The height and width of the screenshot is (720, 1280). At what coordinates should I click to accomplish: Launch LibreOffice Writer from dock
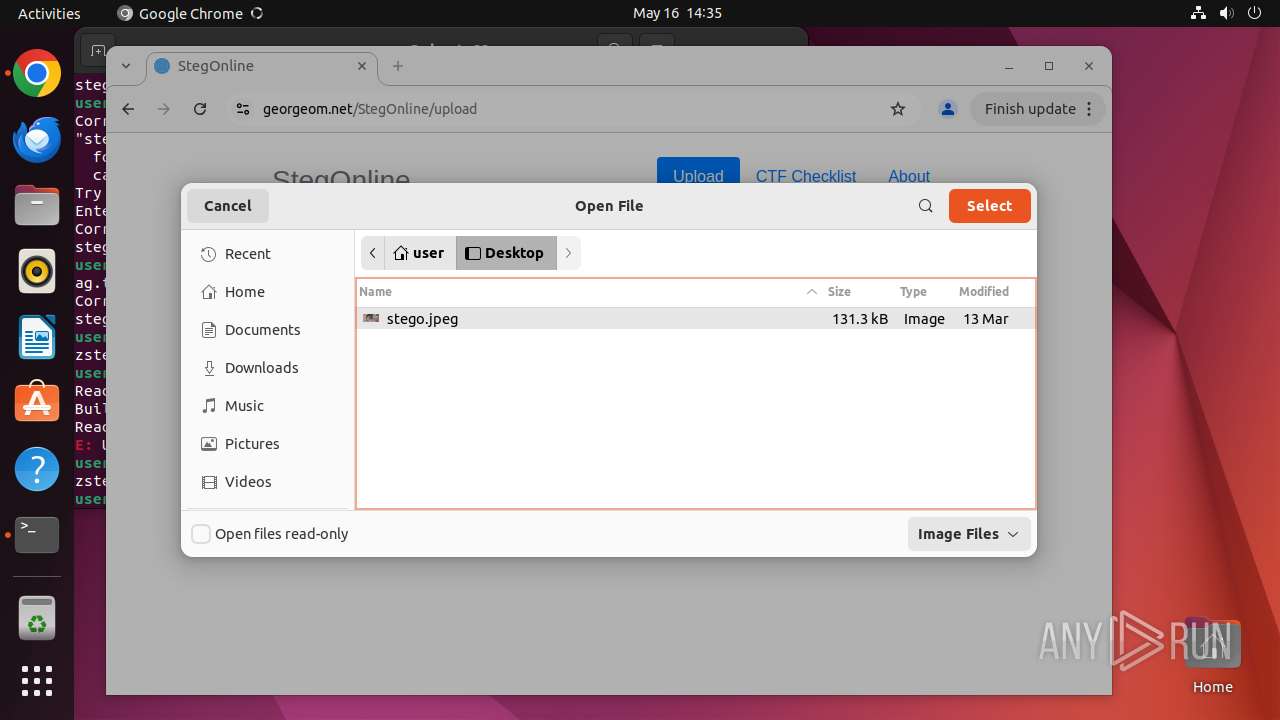click(37, 337)
